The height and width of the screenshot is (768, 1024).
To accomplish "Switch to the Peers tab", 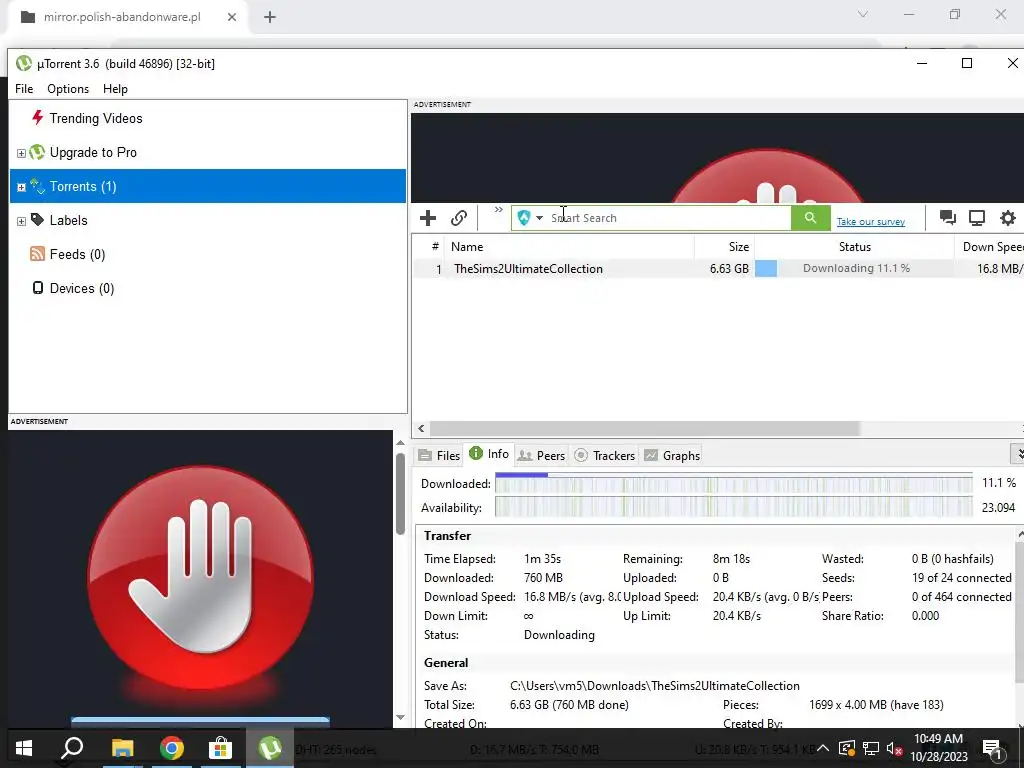I will (x=541, y=455).
